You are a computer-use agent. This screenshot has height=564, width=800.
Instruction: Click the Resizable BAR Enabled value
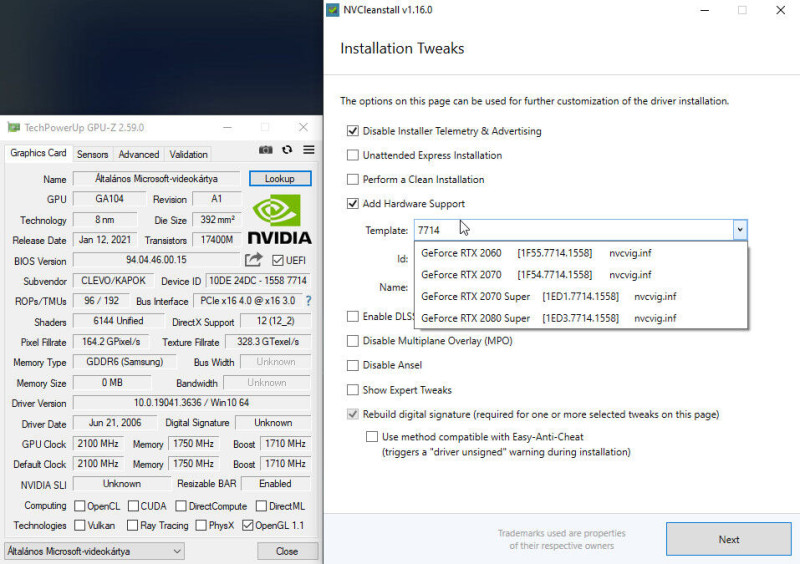pos(275,483)
